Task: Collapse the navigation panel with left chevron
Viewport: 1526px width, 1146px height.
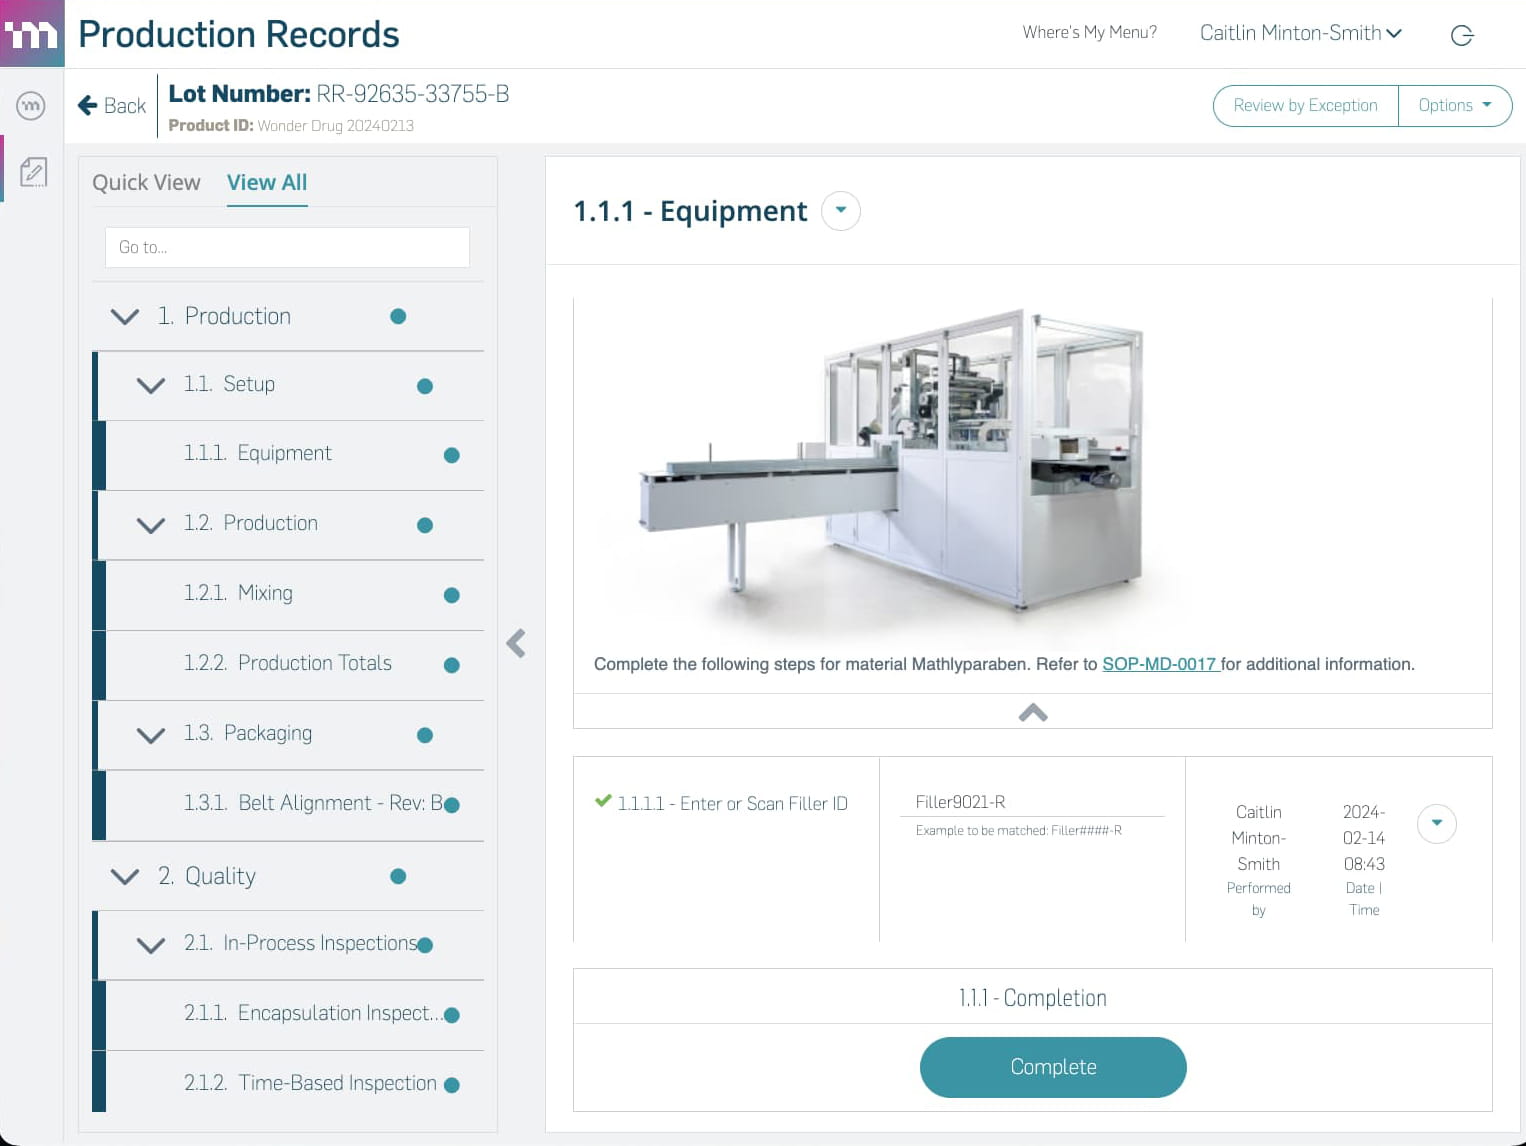Action: click(516, 643)
